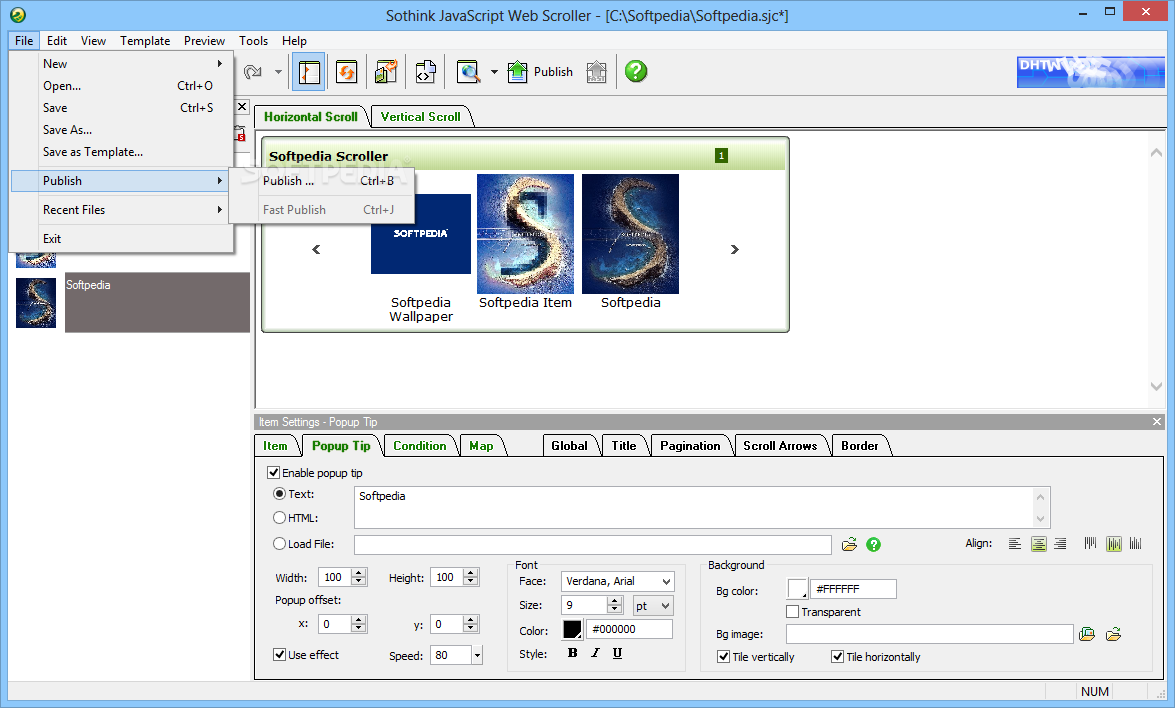Align popup text to center
1175x708 pixels.
[x=1039, y=544]
